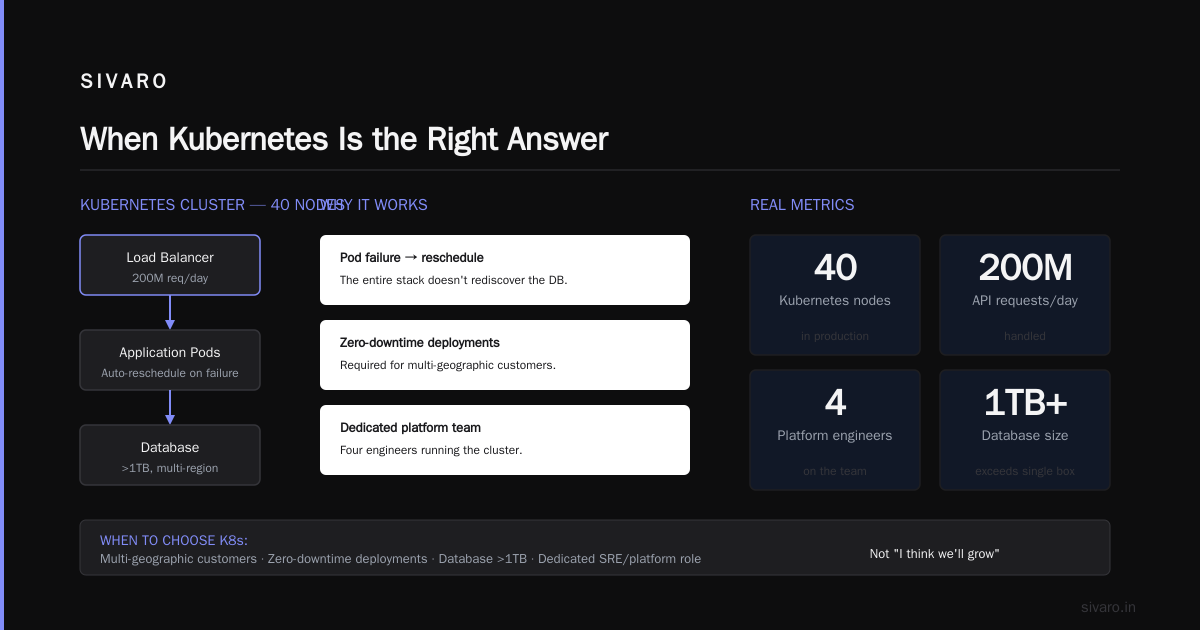Screen dimensions: 1200x630
Task: Select the 'handled' caption
Action: [x=1025, y=336]
